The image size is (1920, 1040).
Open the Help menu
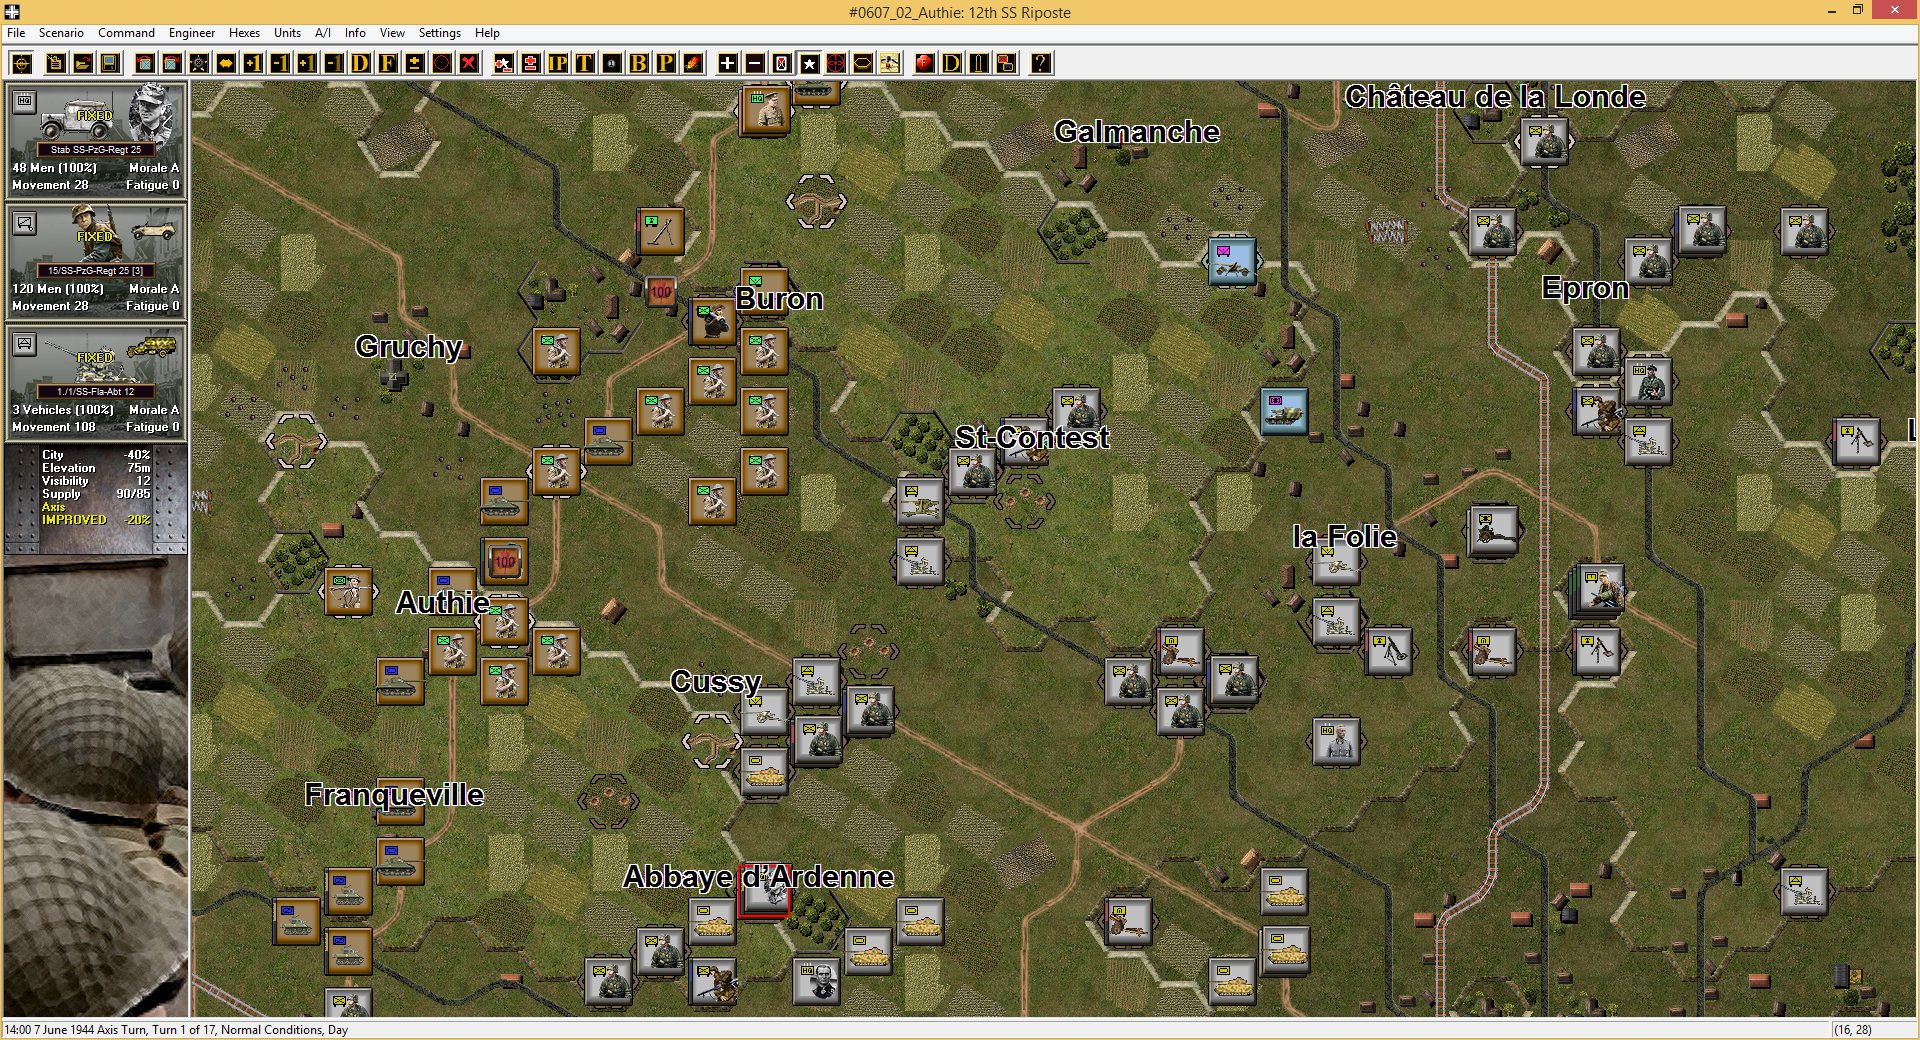click(x=487, y=33)
